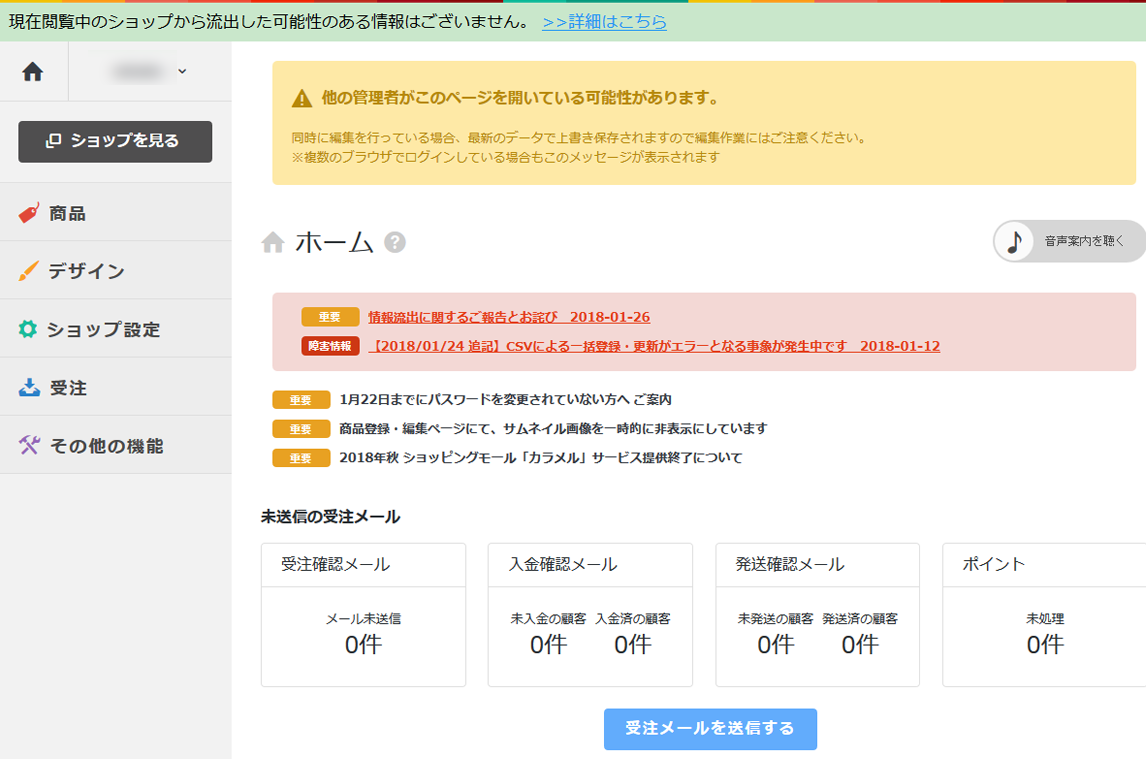Open help via the question mark beside ホーム
This screenshot has width=1146, height=759.
click(x=395, y=242)
